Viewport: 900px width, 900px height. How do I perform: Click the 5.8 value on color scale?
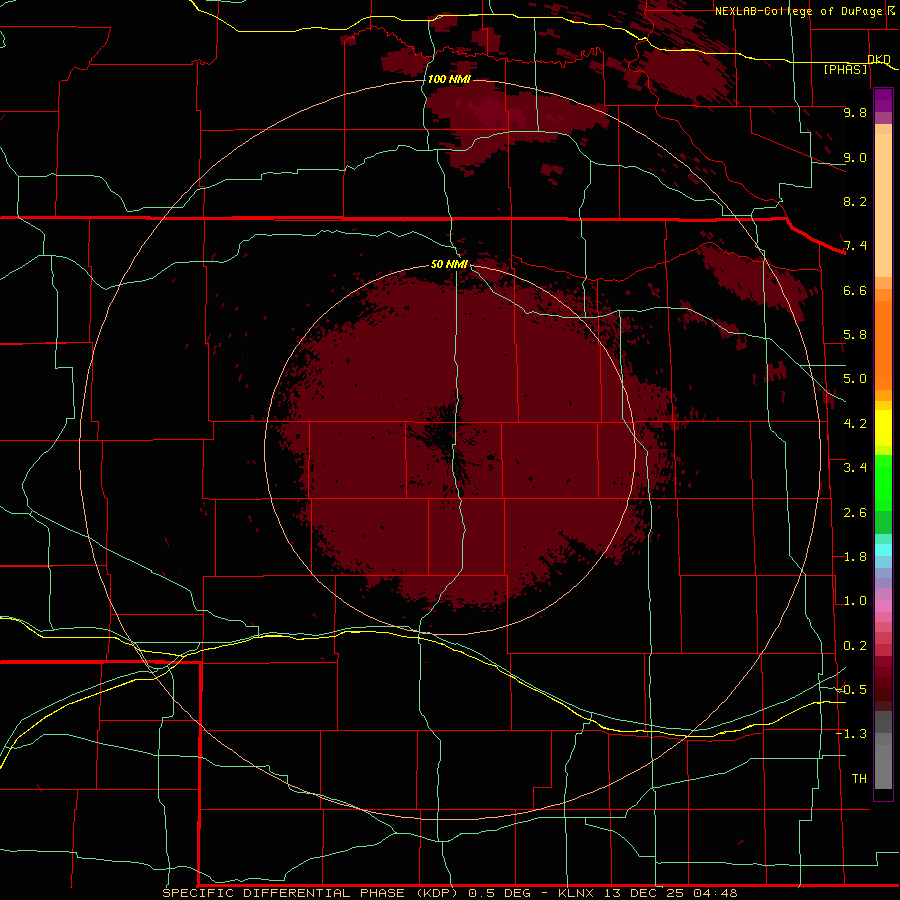pyautogui.click(x=855, y=335)
